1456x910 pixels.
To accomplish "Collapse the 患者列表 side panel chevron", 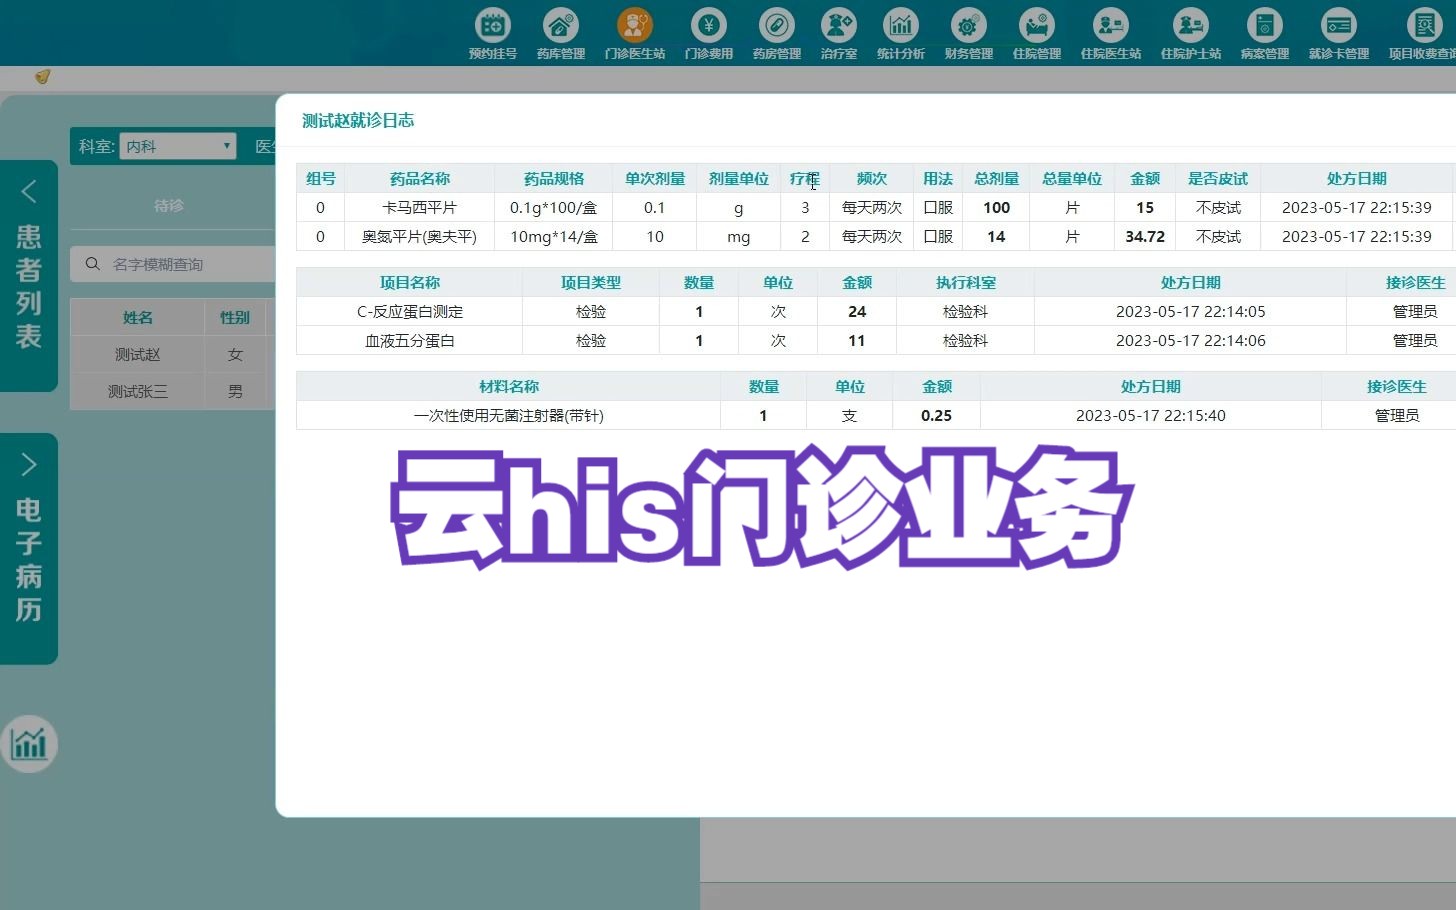I will coord(29,192).
